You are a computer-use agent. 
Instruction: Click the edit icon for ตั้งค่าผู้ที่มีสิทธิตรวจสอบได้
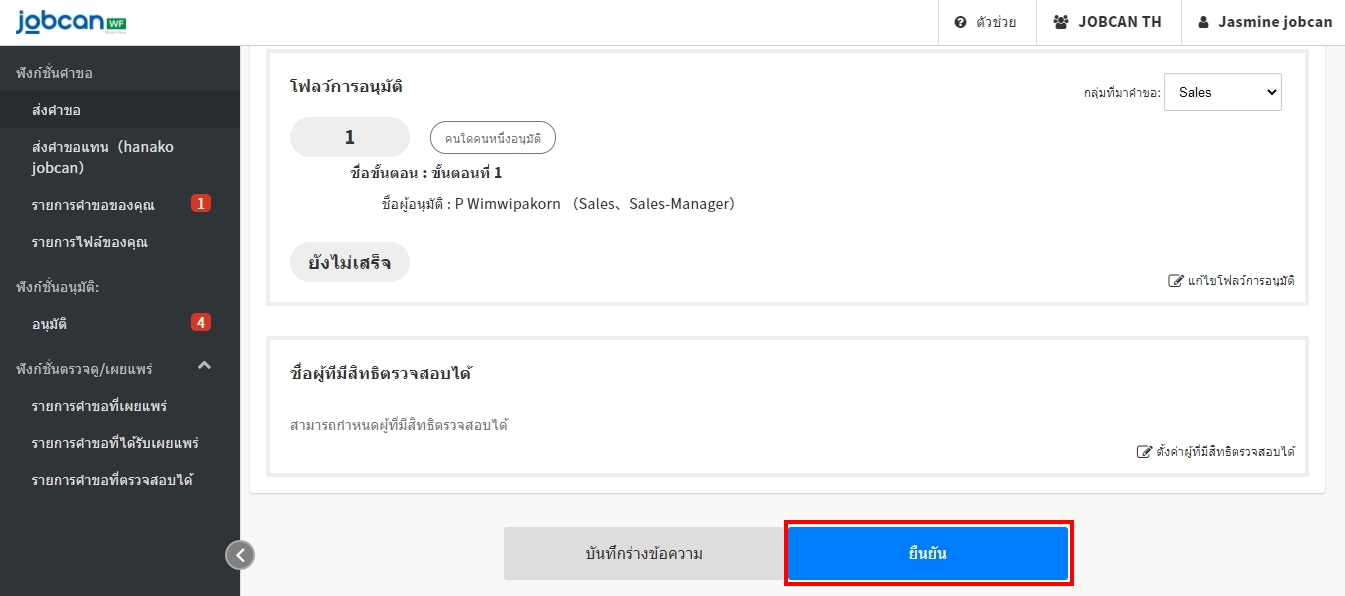(x=1145, y=452)
